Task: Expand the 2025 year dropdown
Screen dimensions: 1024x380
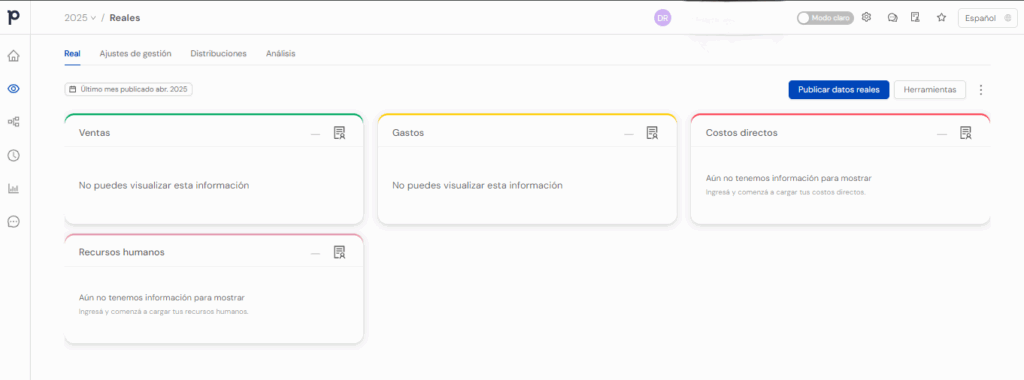Action: click(x=80, y=18)
